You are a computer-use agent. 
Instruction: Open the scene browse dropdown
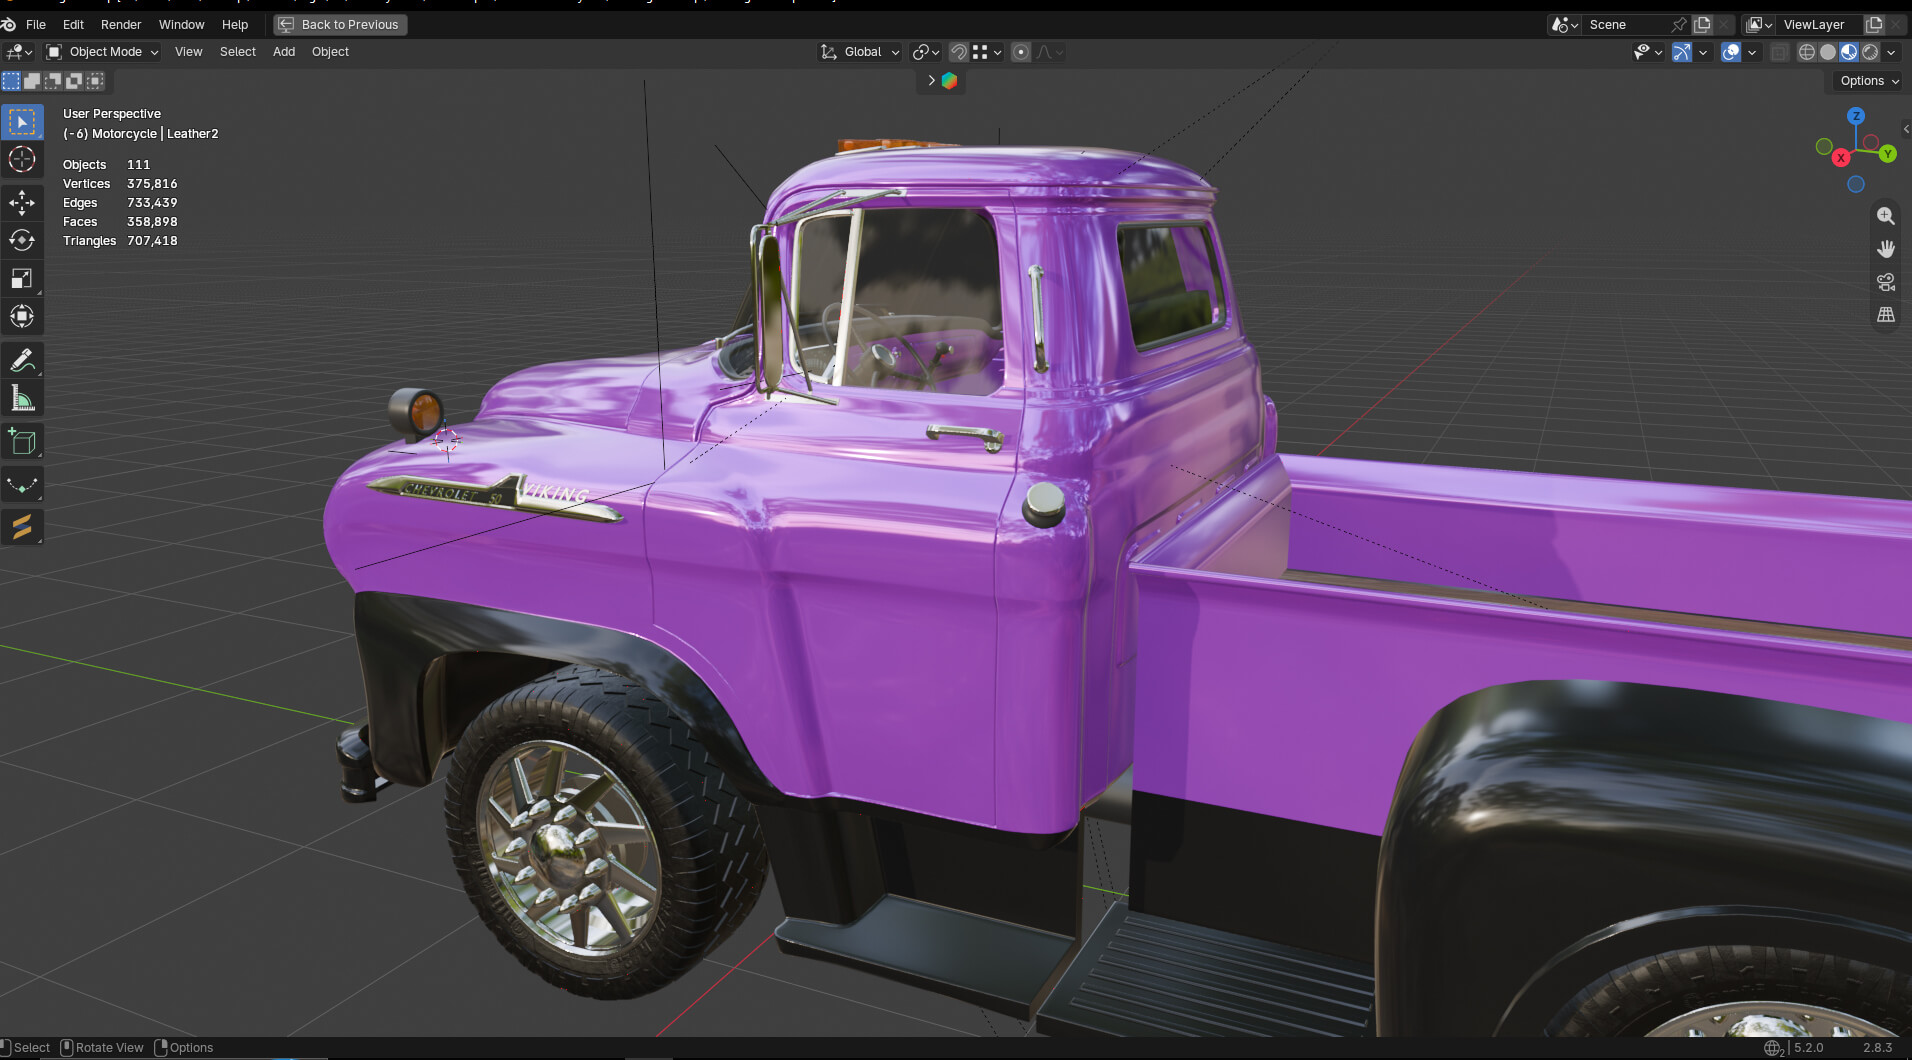(1564, 25)
